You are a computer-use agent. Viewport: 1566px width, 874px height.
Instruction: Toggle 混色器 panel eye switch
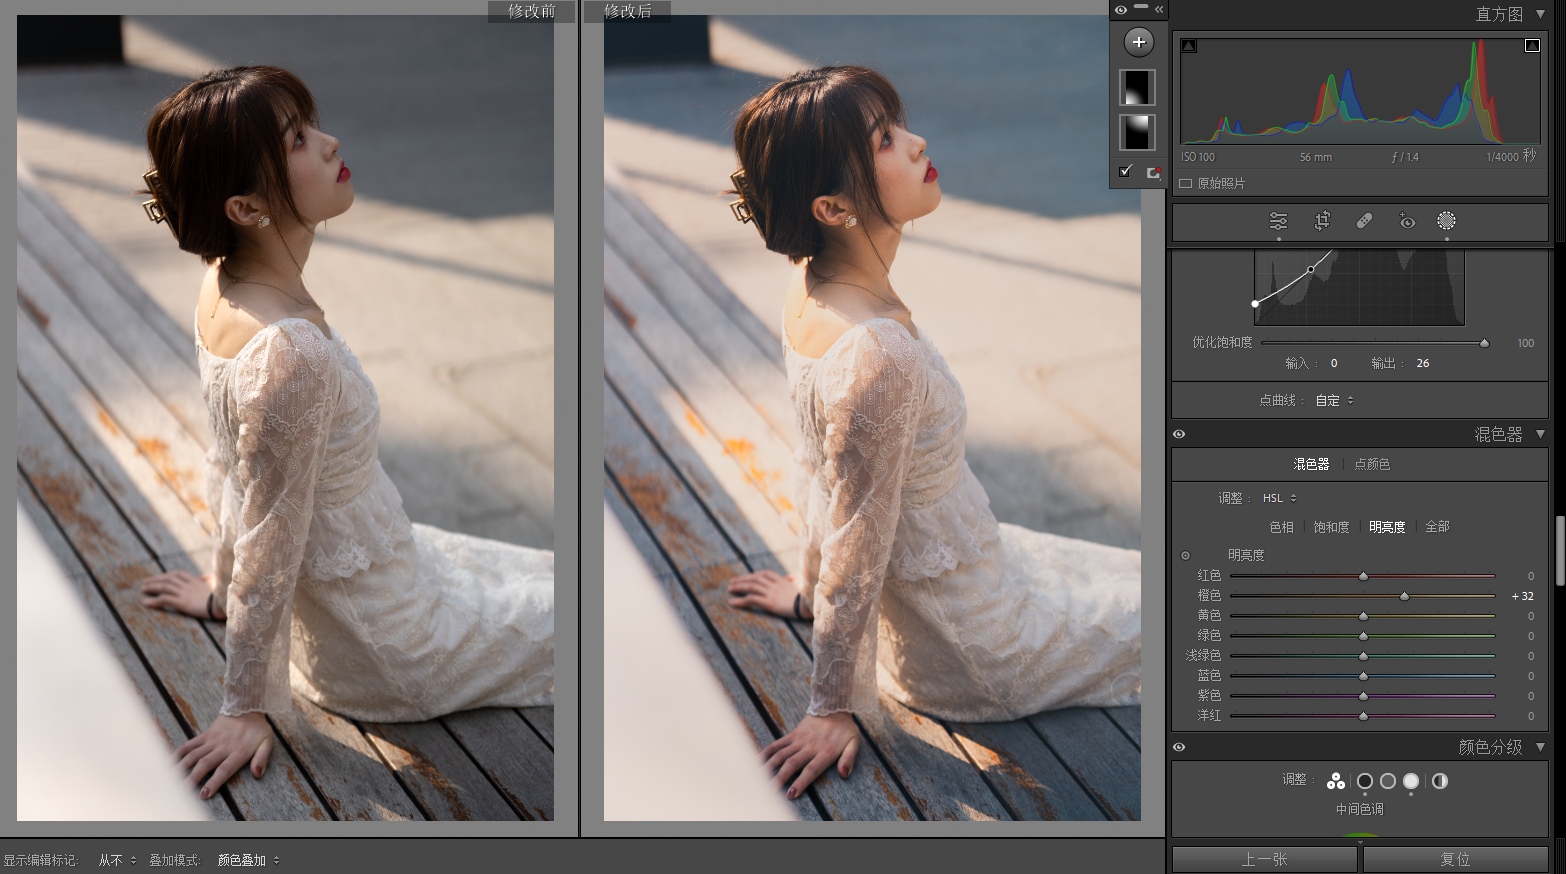[x=1179, y=434]
